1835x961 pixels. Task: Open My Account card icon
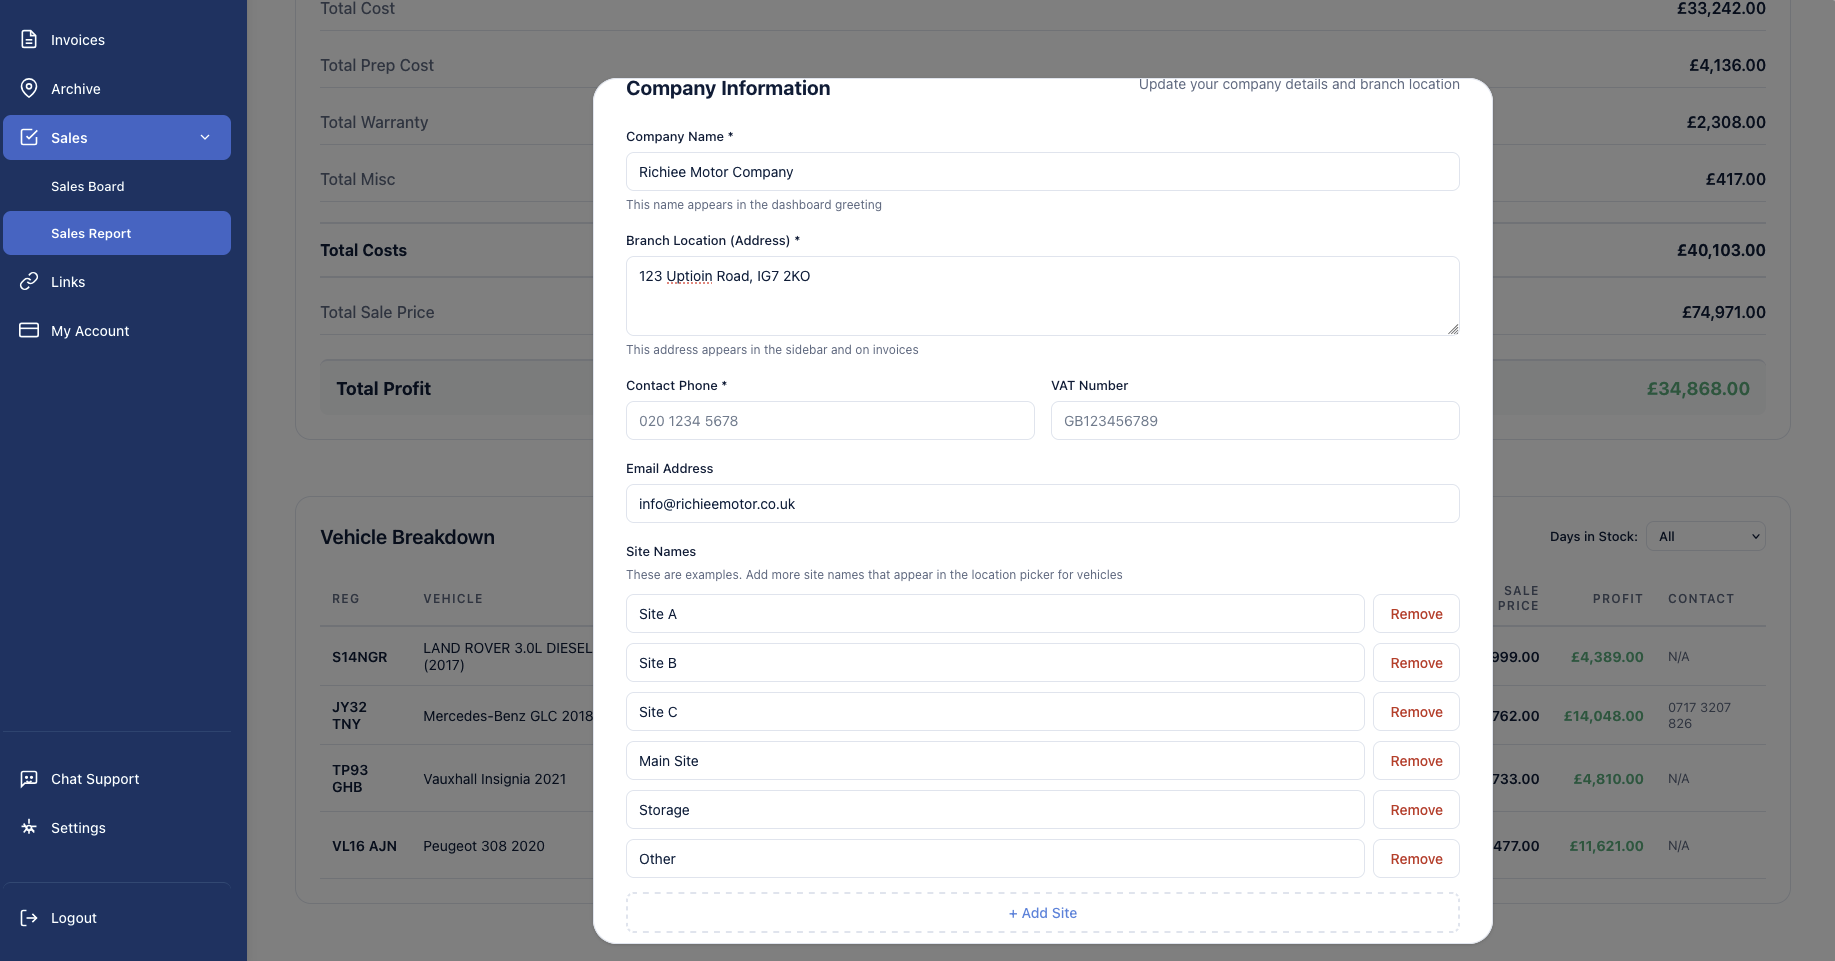click(29, 330)
